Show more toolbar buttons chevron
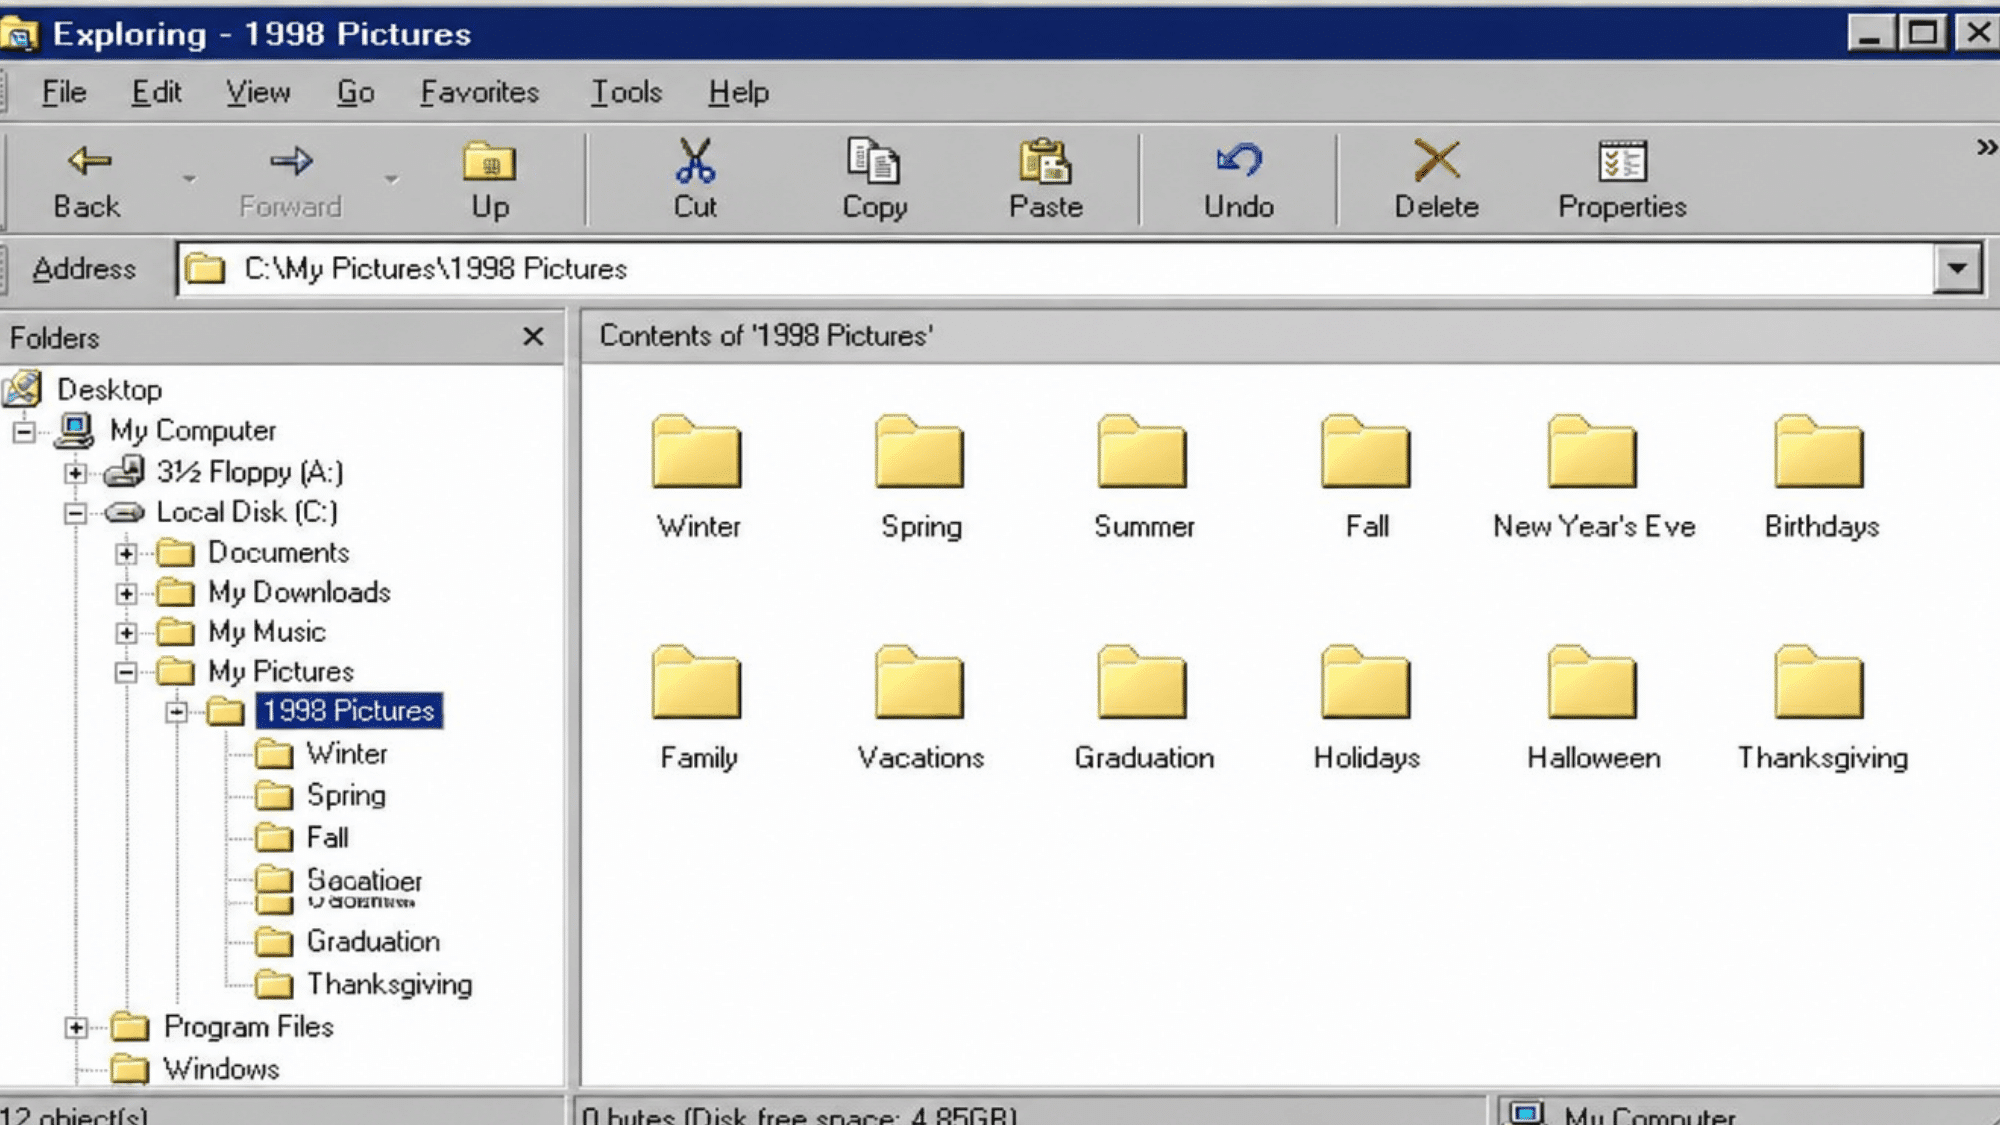Screen dimensions: 2000x1125 coord(1986,148)
